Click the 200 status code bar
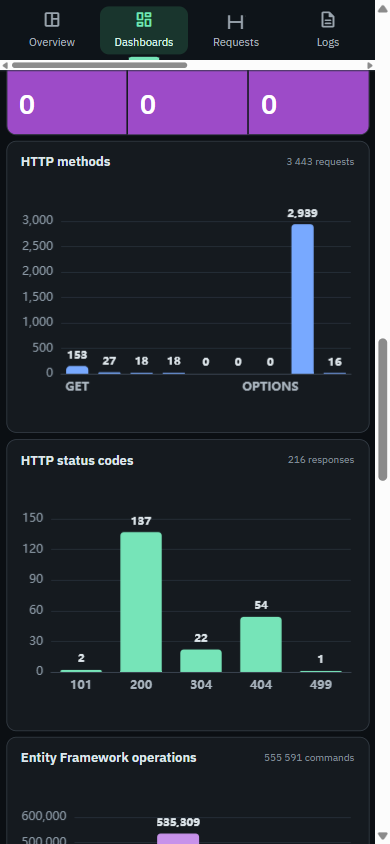390x844 pixels. [141, 602]
